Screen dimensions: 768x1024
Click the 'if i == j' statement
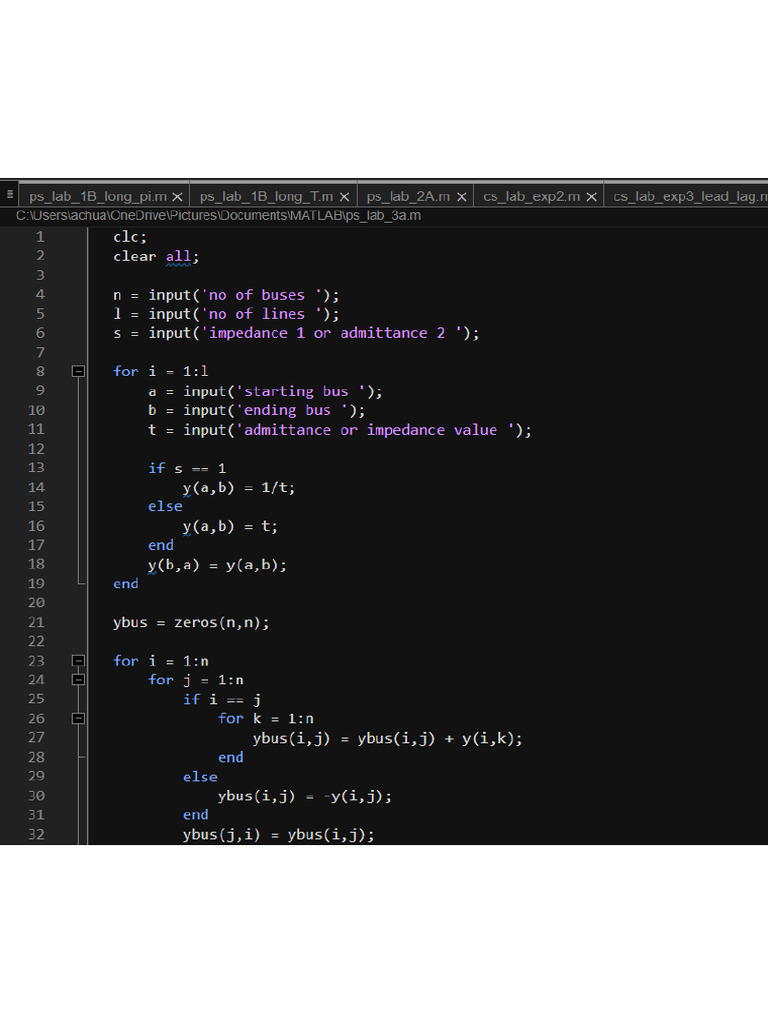pos(222,699)
